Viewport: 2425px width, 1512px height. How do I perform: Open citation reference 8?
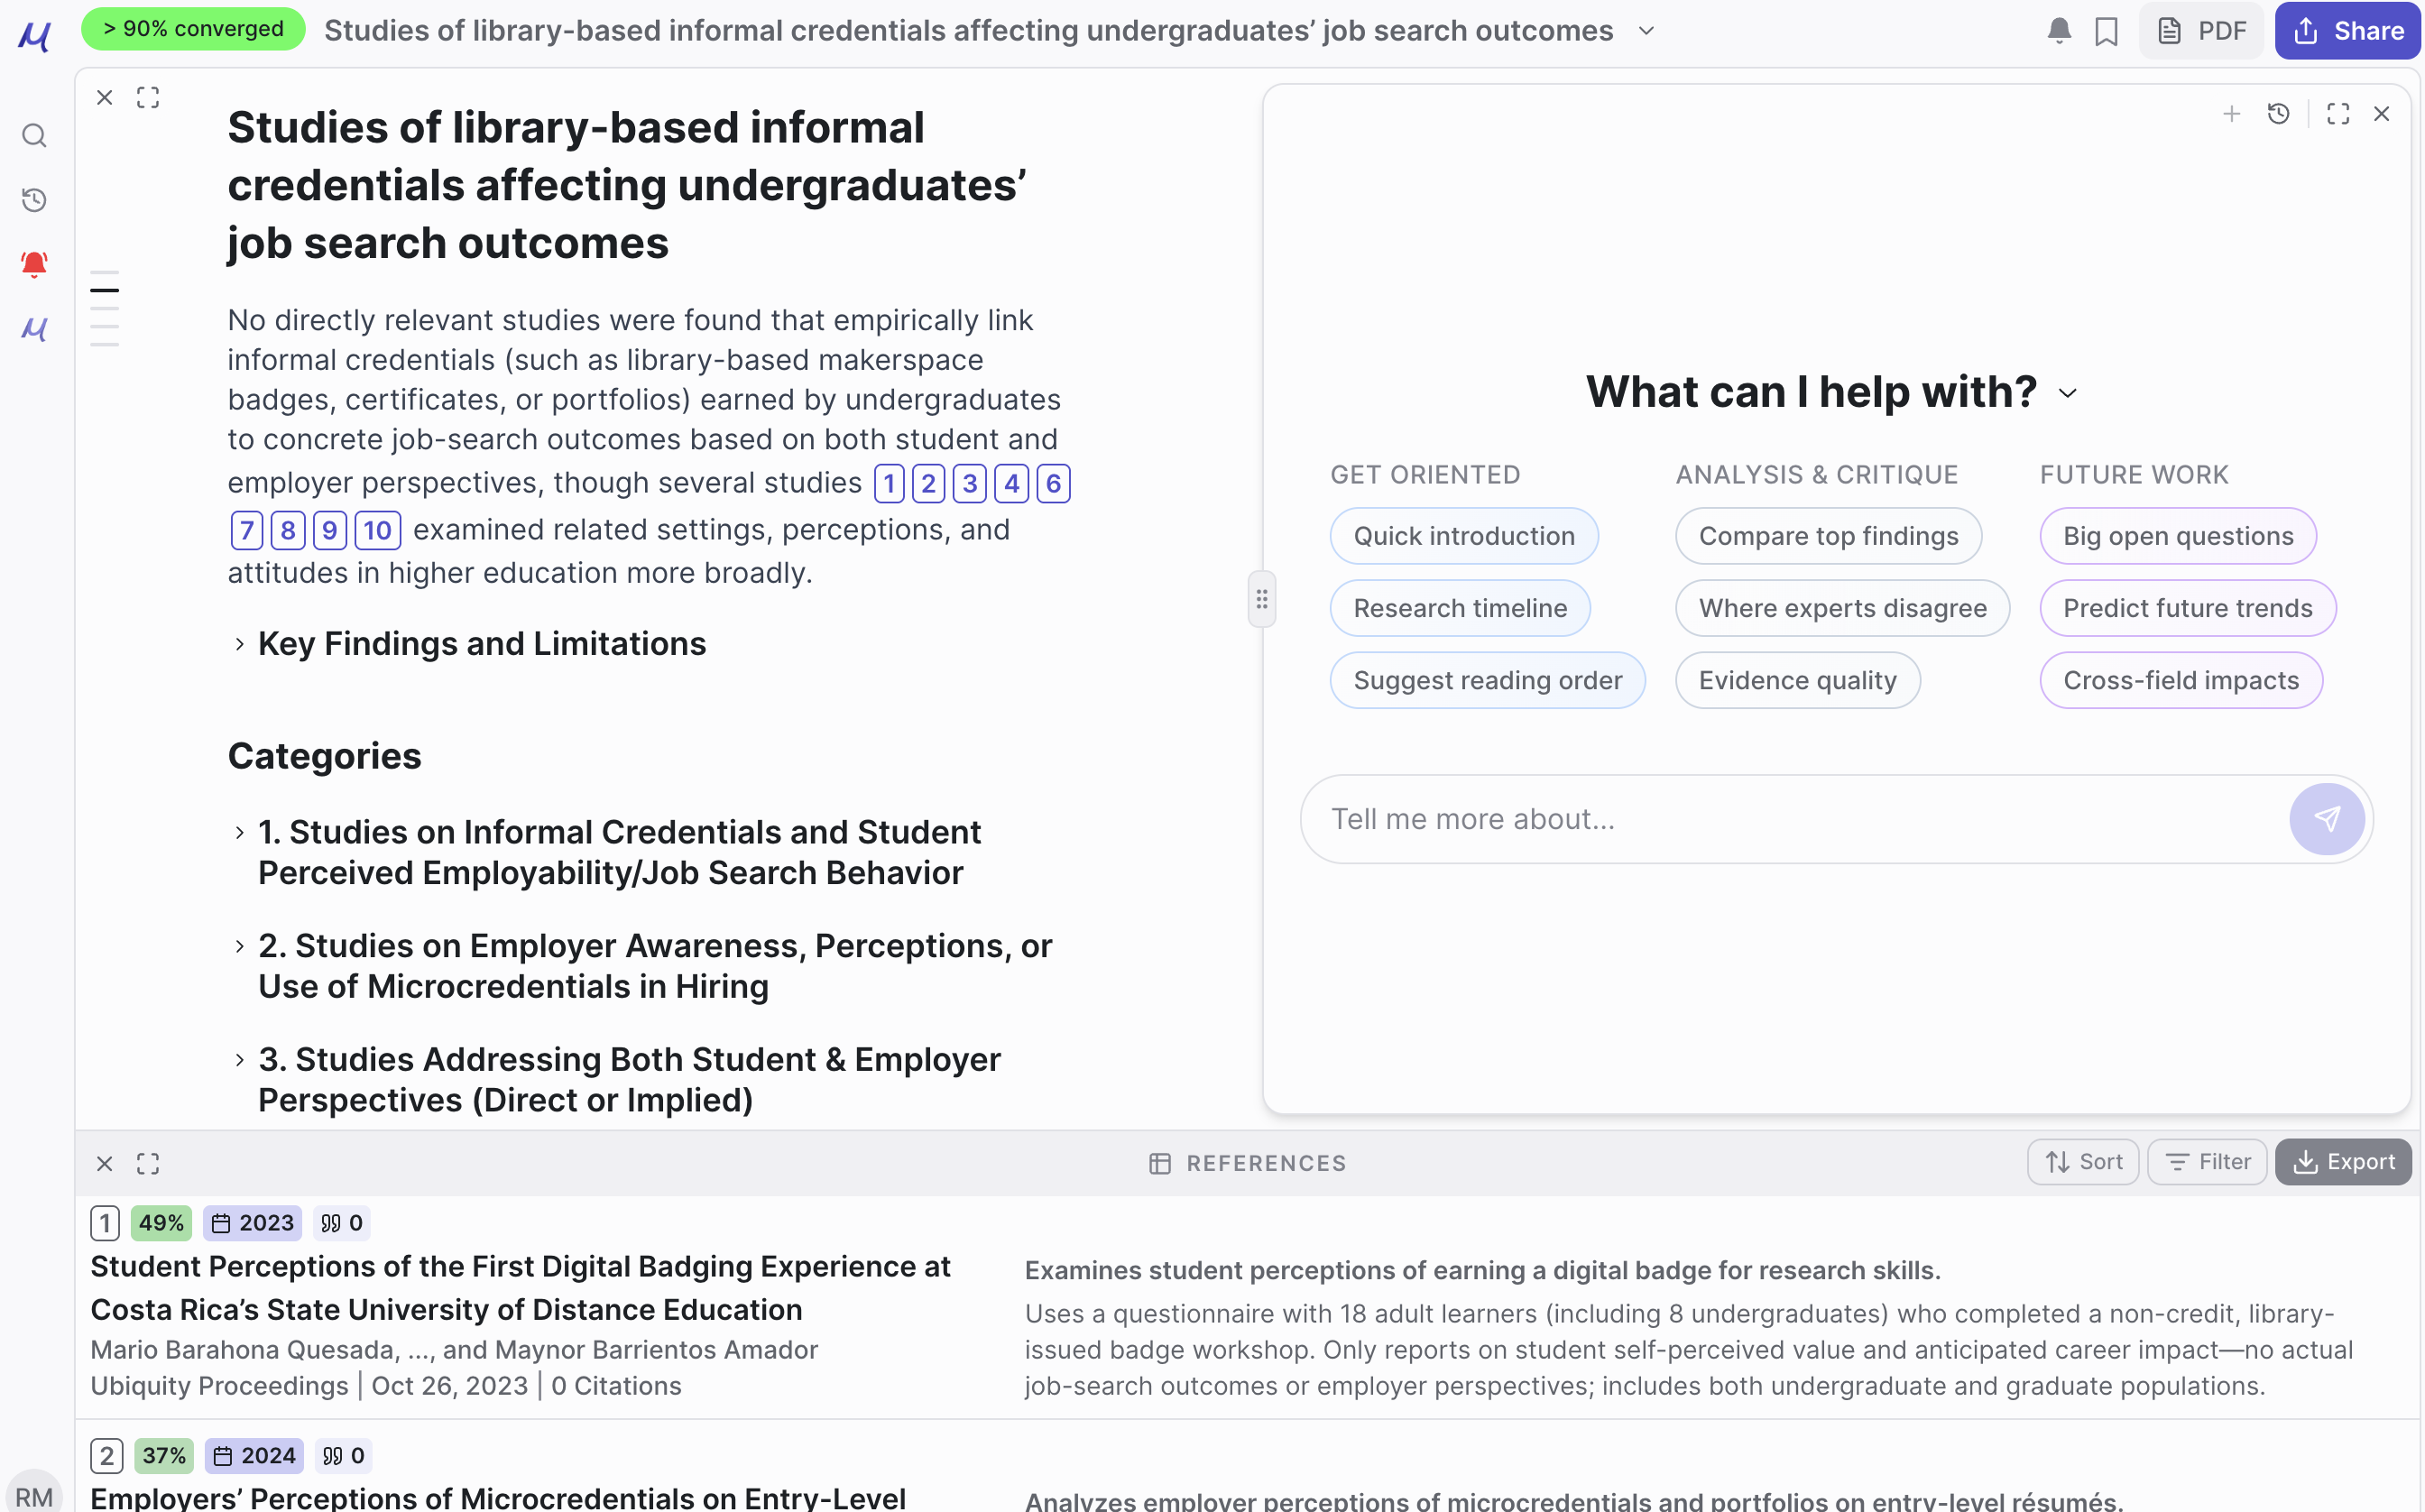[x=288, y=530]
